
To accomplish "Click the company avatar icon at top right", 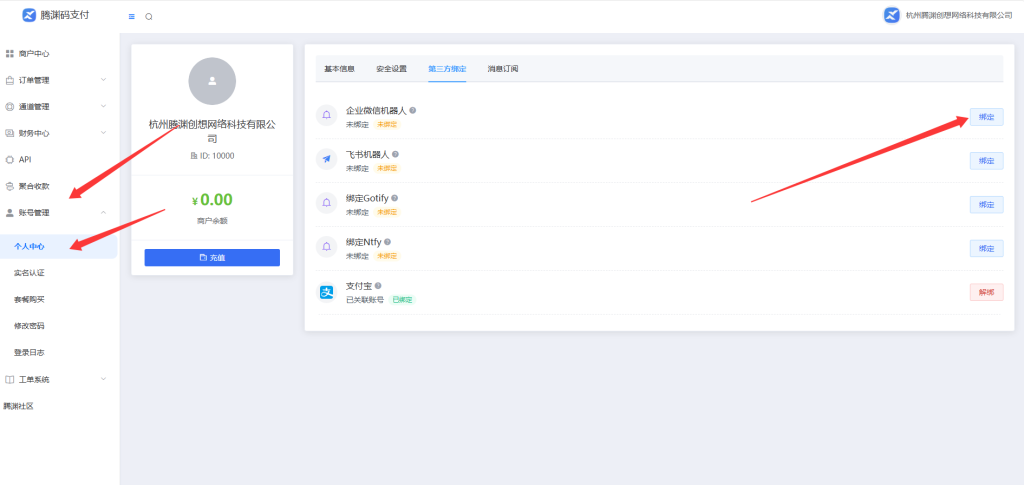I will pos(892,15).
